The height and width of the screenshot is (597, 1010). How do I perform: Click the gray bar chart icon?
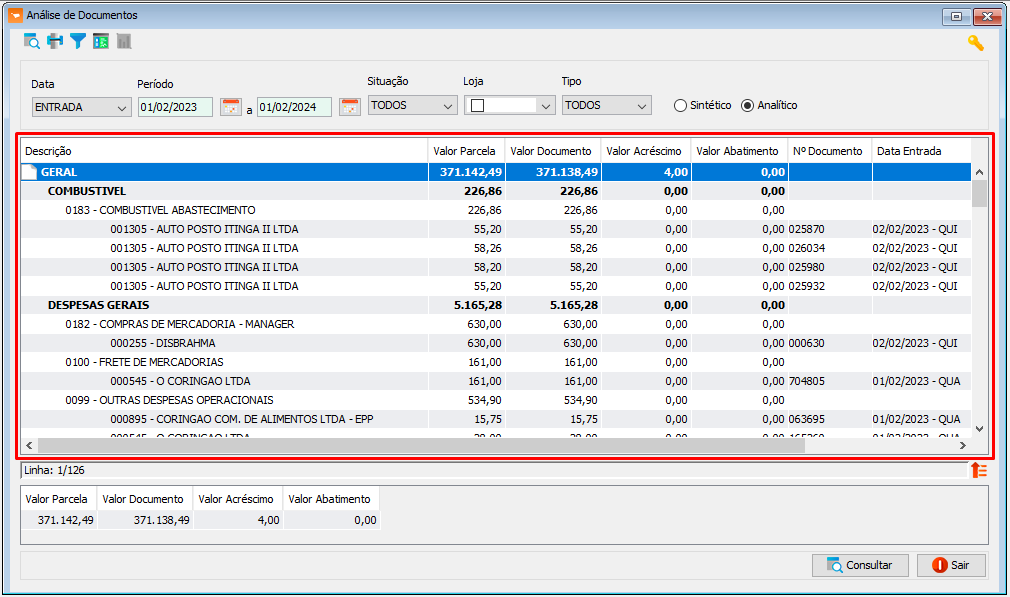[x=124, y=42]
